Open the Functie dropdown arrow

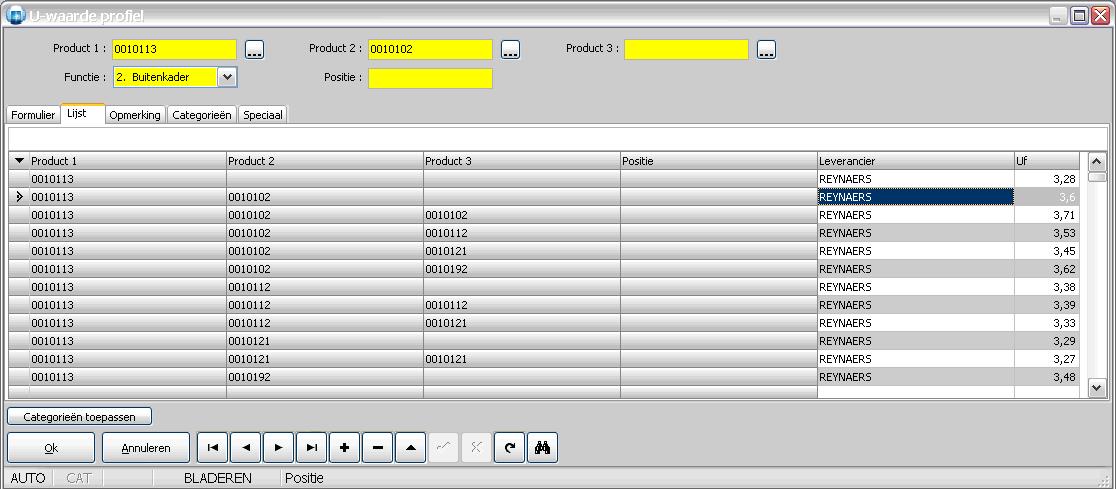coord(227,77)
